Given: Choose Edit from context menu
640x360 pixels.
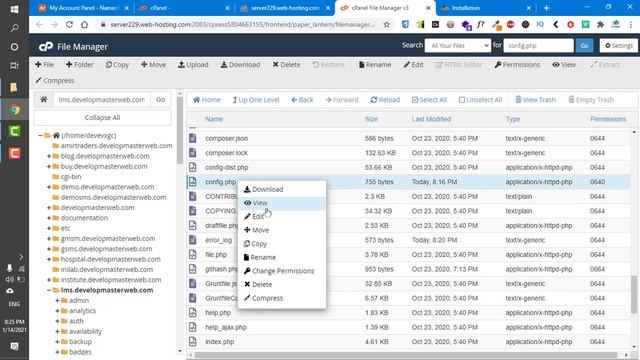Looking at the screenshot, I should tap(282, 216).
